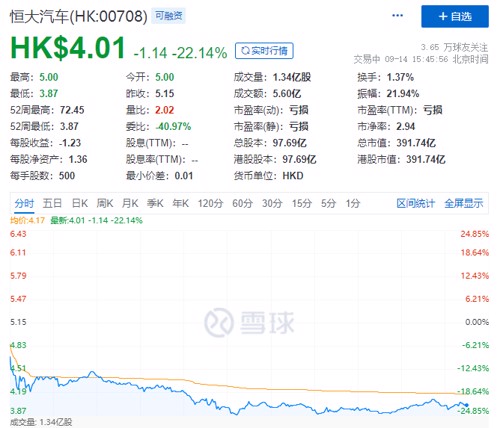This screenshot has width=500, height=428.
Task: Click the latest price dot on chart line
Action: coord(466,405)
